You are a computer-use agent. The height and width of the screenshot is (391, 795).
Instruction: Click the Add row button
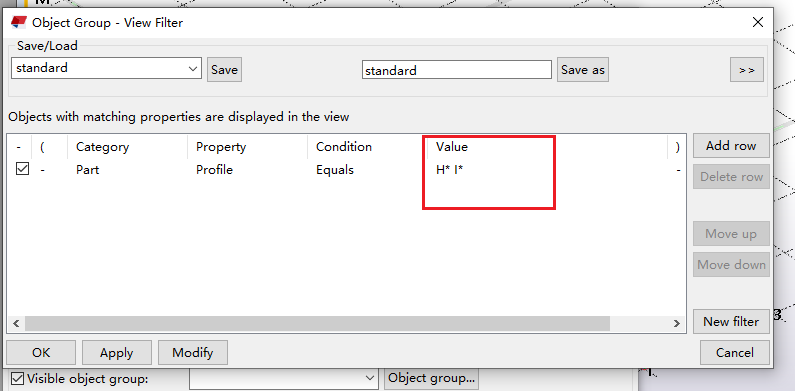[x=731, y=146]
